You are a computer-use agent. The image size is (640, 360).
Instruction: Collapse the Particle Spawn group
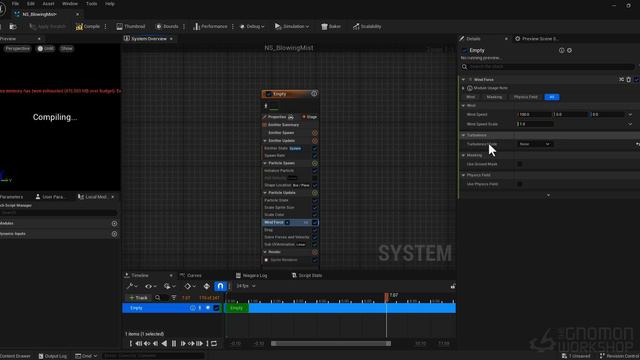265,163
